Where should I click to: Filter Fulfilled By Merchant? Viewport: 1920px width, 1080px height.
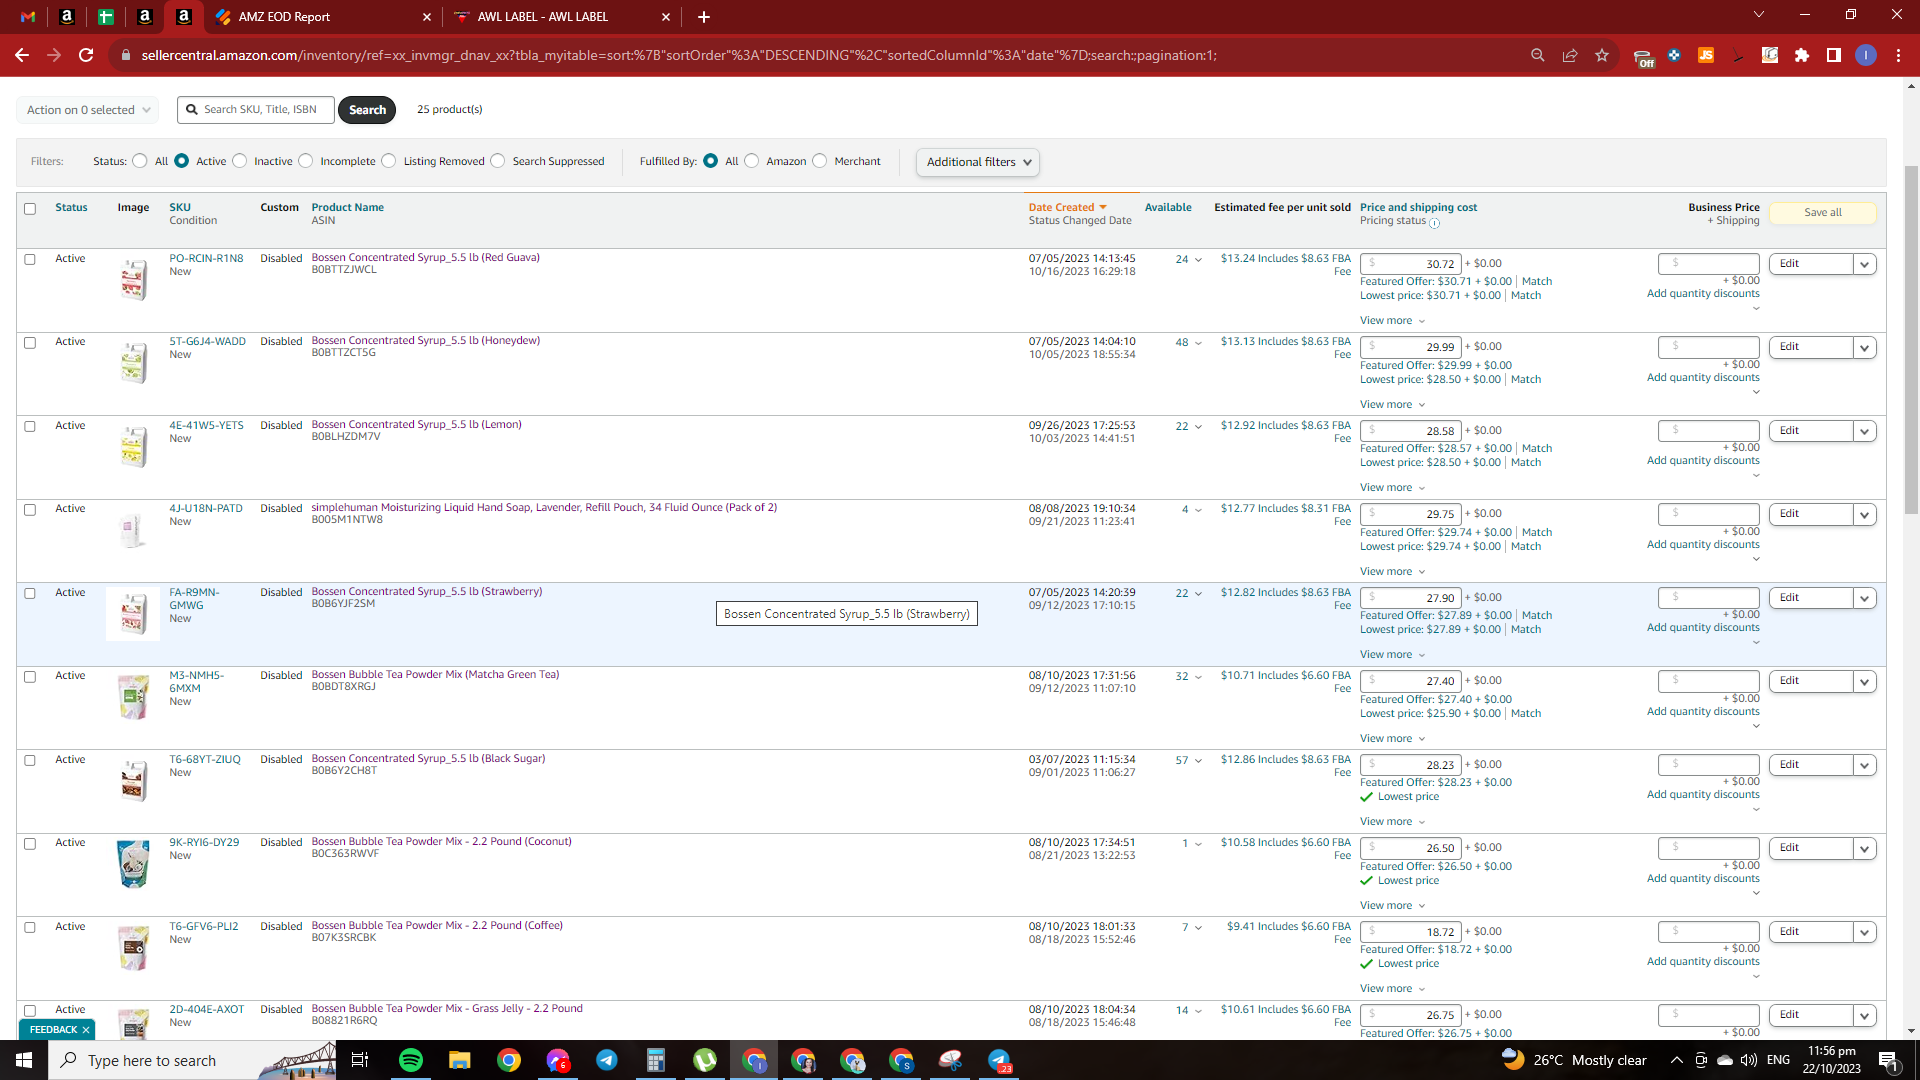(820, 161)
